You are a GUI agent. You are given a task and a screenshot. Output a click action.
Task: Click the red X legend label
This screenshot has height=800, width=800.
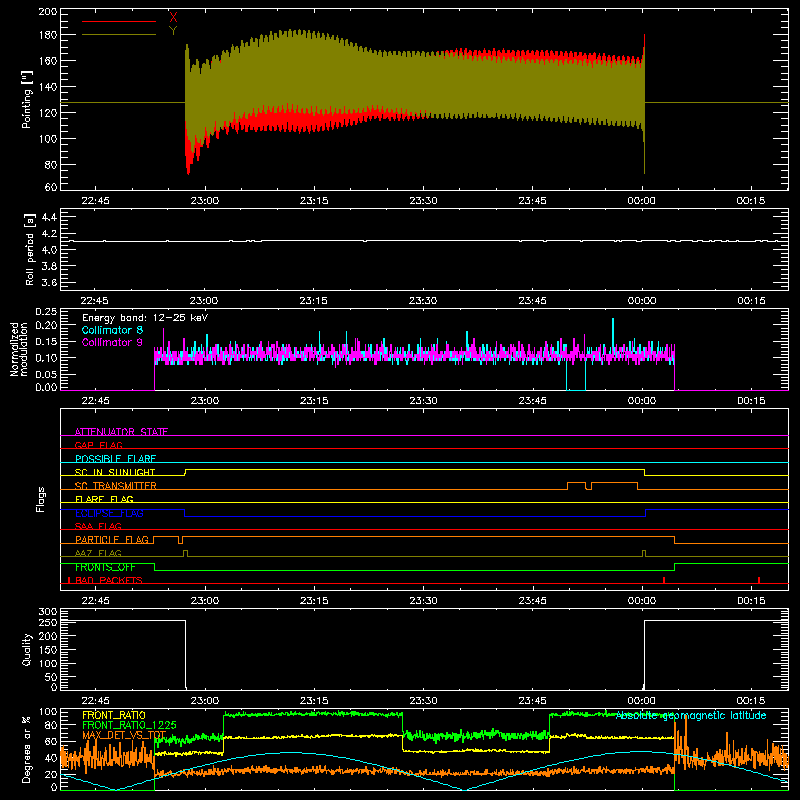pos(173,18)
